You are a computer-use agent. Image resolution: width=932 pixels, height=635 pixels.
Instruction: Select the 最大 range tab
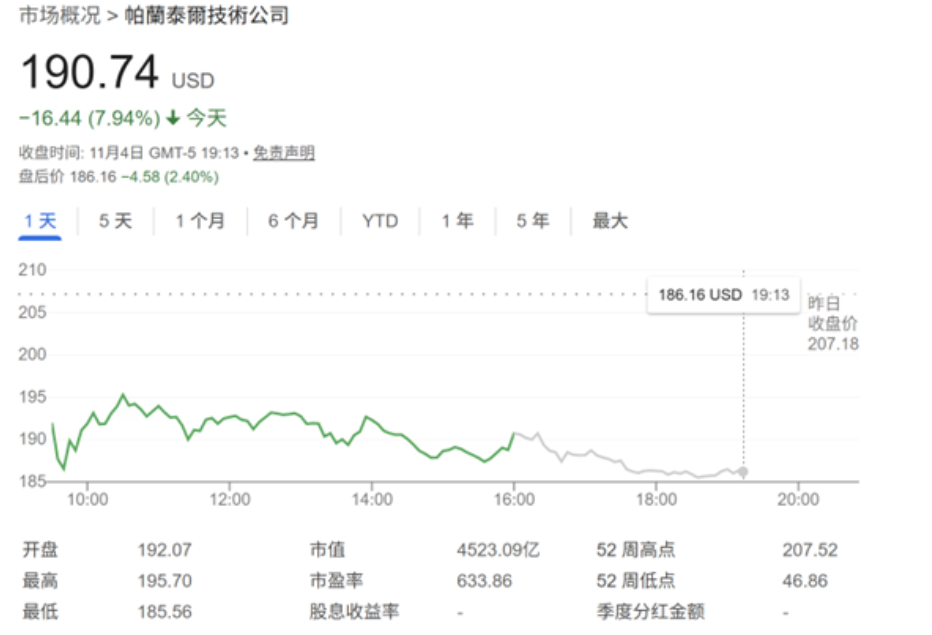pyautogui.click(x=610, y=221)
